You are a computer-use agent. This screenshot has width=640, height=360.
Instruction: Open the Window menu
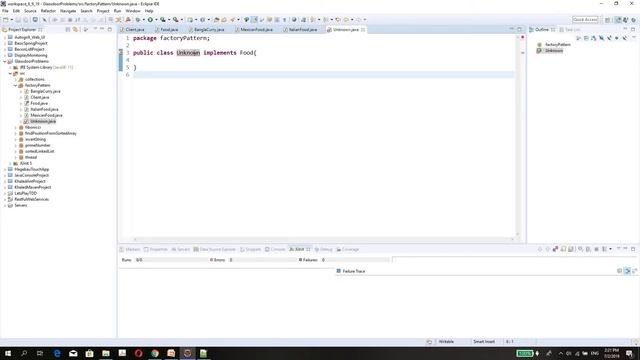133,11
